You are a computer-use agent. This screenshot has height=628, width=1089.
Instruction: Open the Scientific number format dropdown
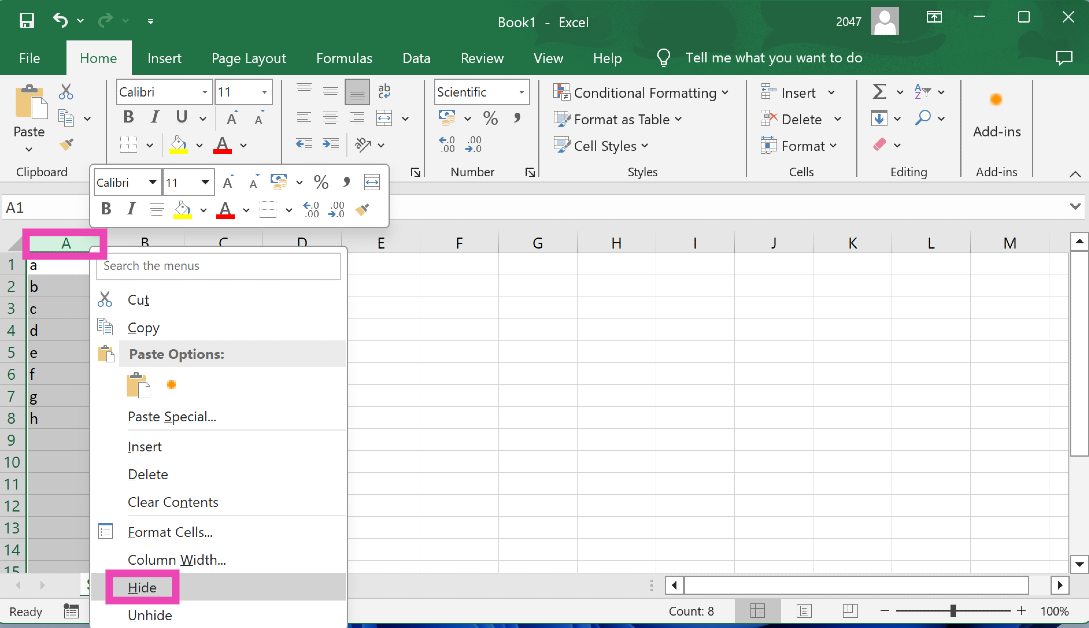[x=522, y=92]
